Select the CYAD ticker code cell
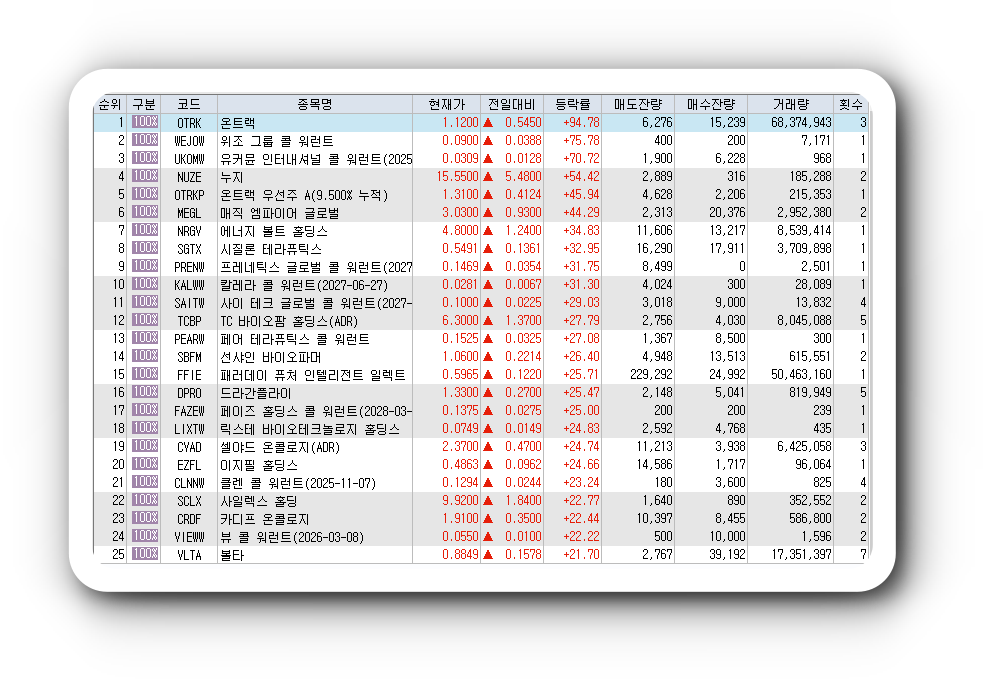The width and height of the screenshot is (983, 679). [x=189, y=447]
